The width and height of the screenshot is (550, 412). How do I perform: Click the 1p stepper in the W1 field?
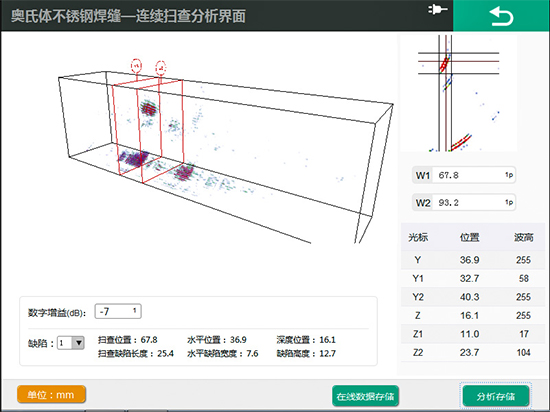[509, 175]
